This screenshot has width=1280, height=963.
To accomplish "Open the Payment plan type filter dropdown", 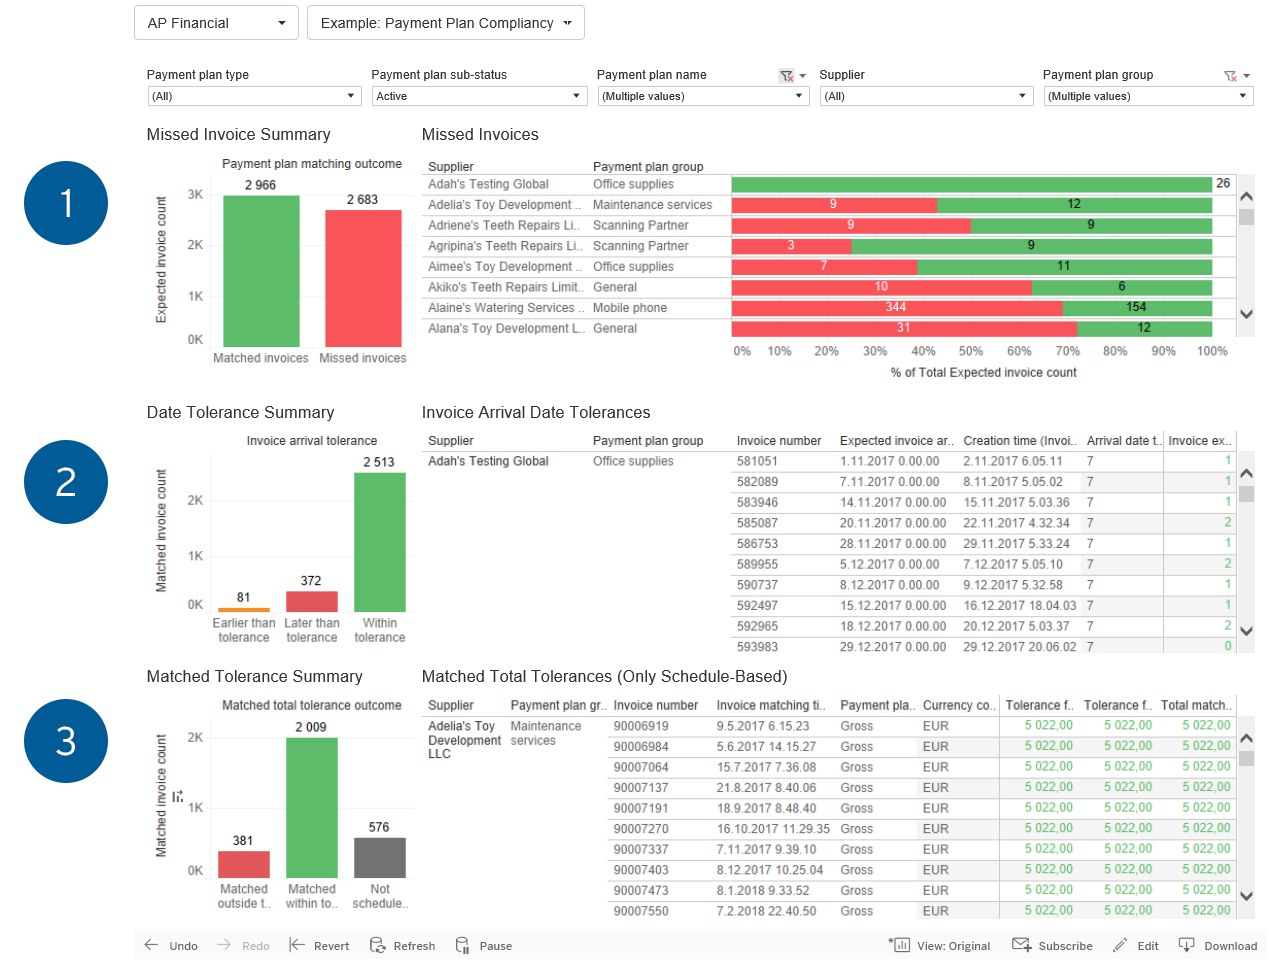I will 254,96.
